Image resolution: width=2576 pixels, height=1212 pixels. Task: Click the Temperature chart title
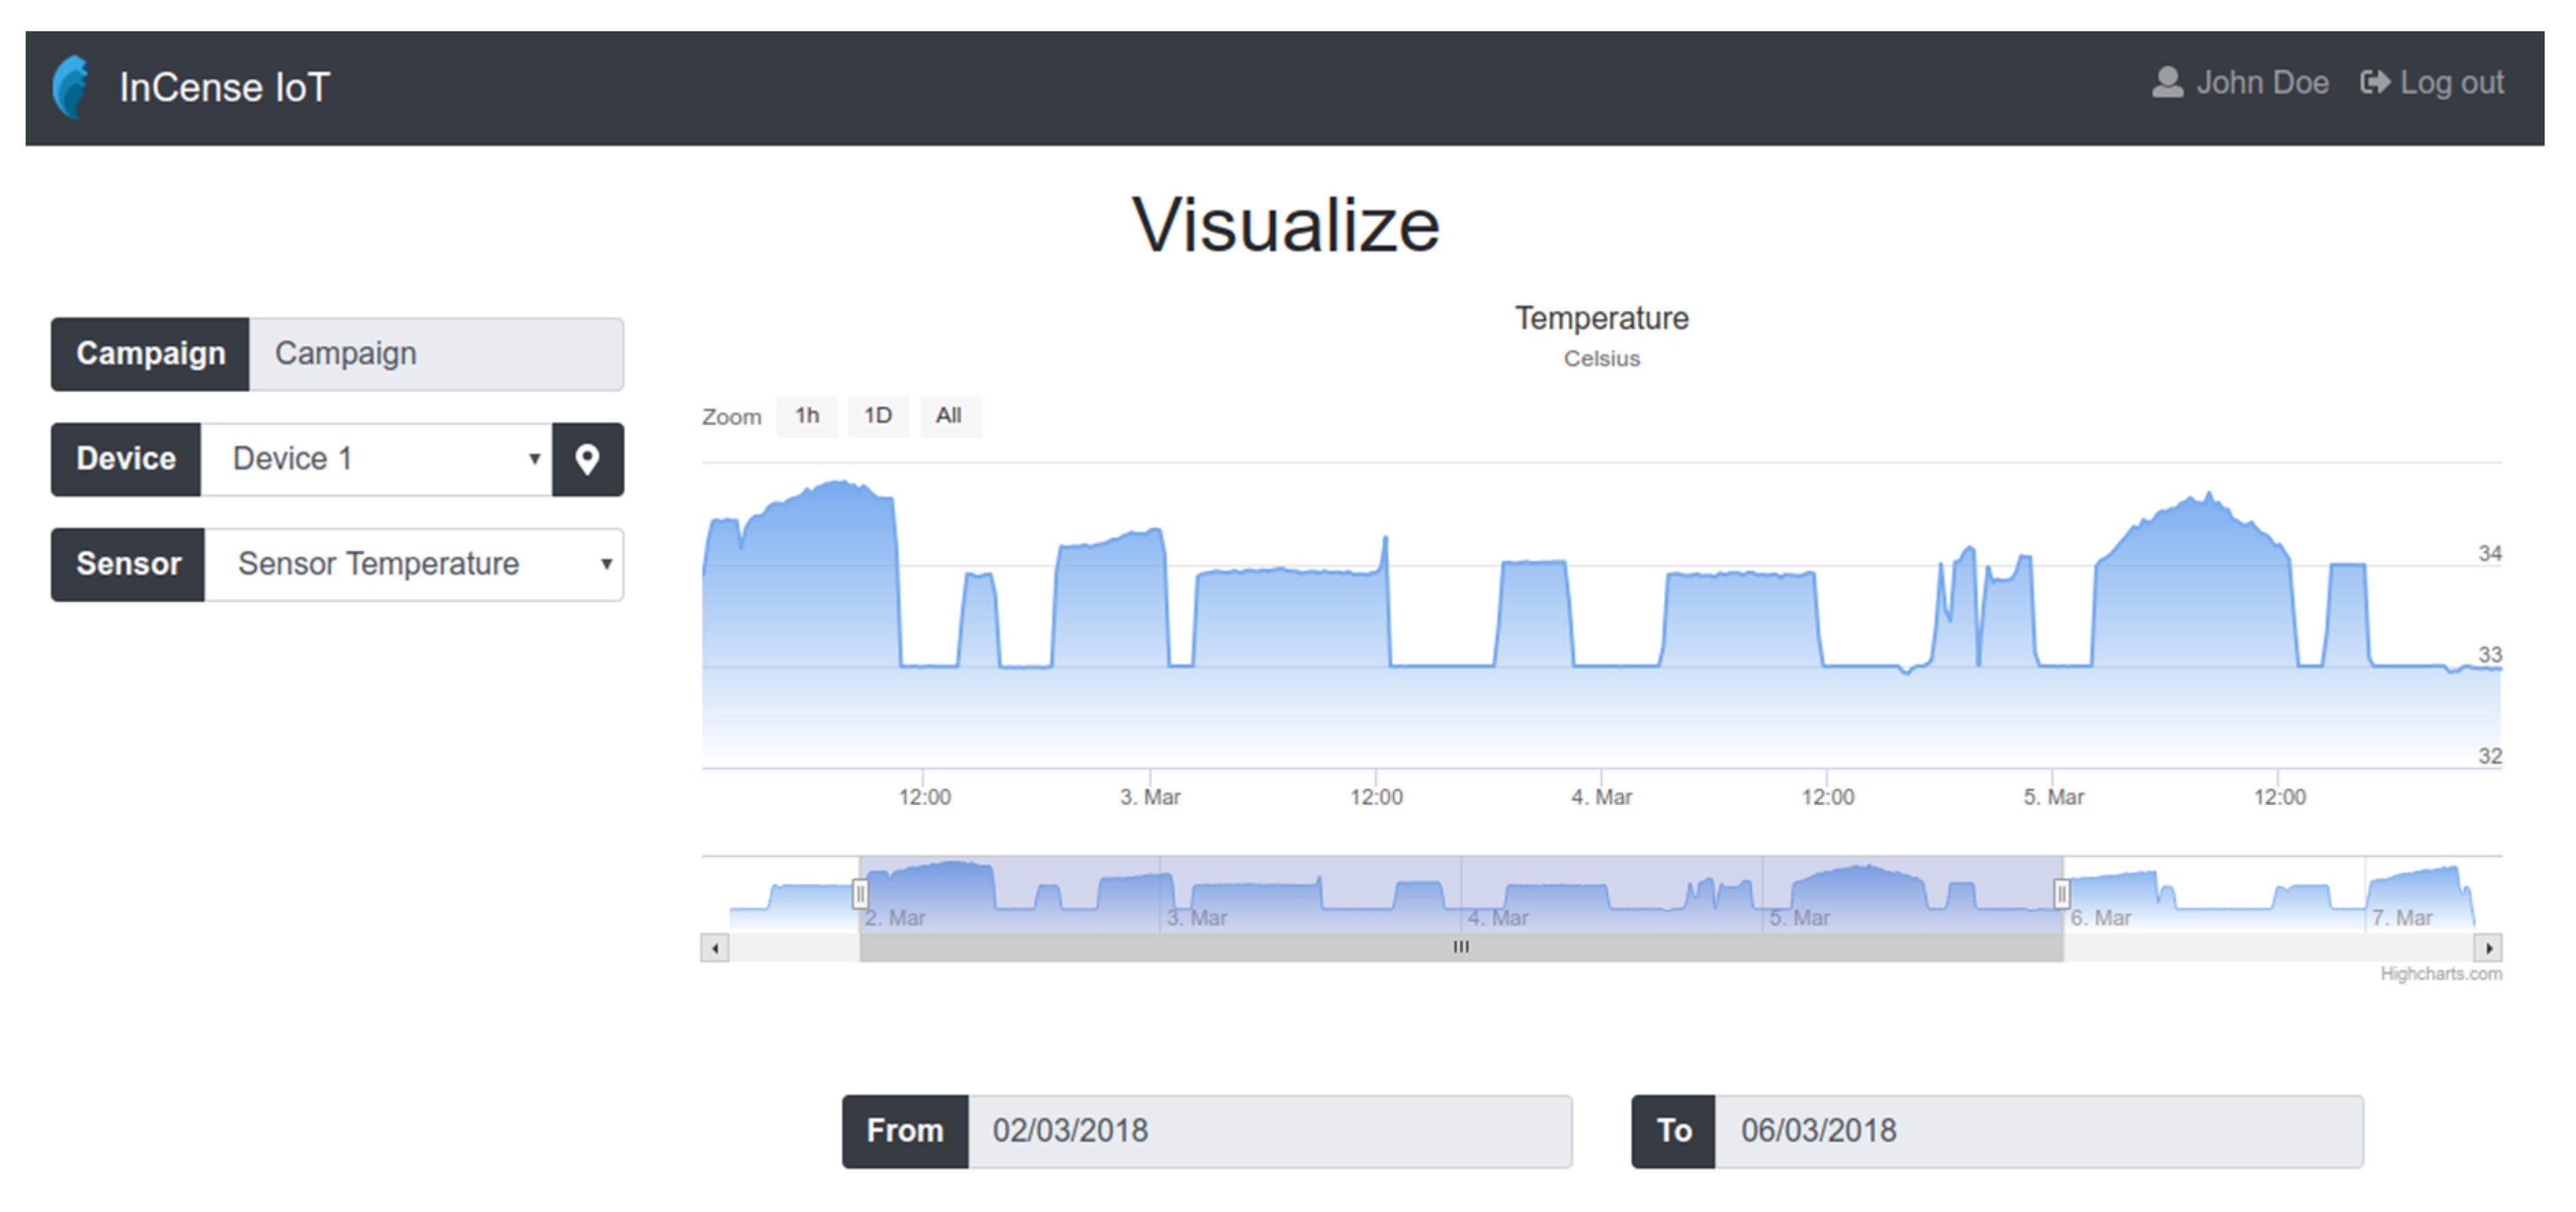pyautogui.click(x=1601, y=318)
